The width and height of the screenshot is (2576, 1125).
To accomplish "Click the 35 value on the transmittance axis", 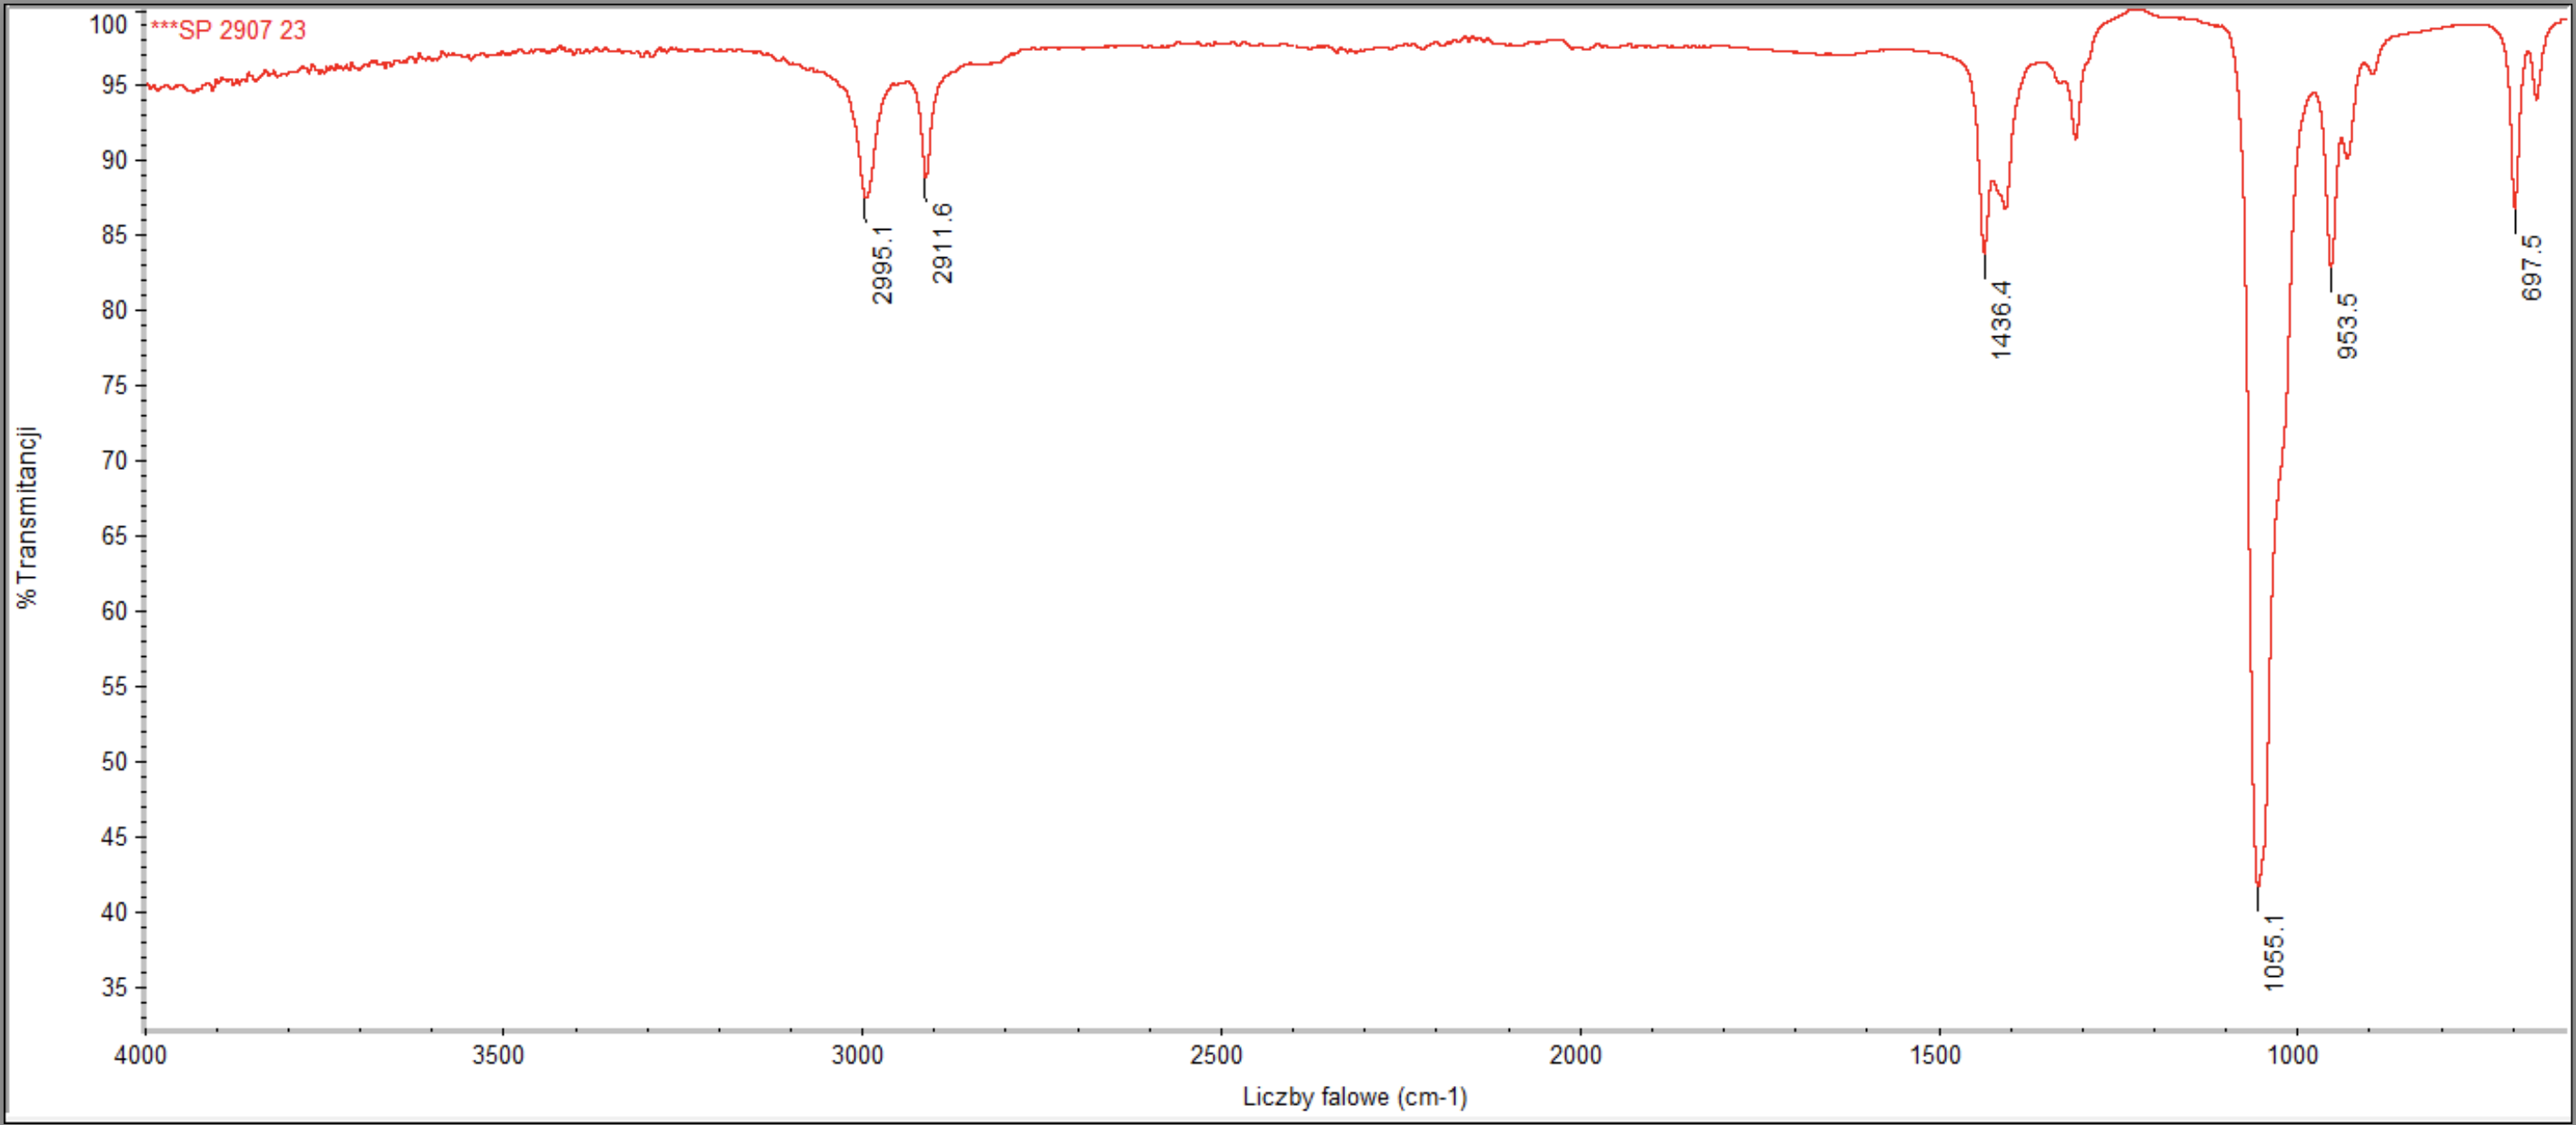I will [x=114, y=988].
